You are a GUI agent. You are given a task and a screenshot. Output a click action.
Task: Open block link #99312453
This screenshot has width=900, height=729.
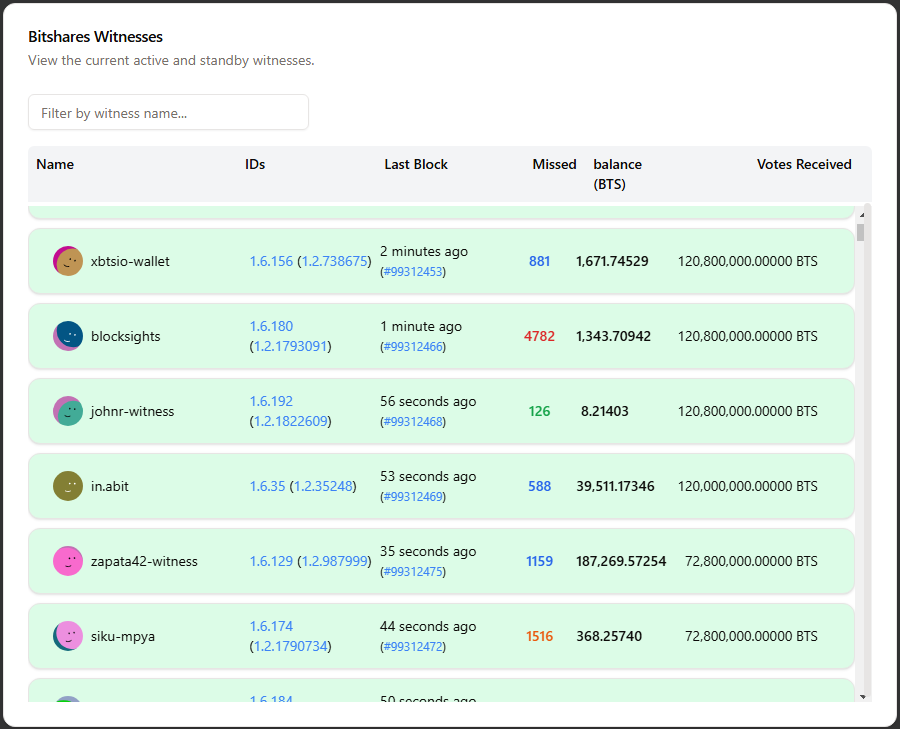[413, 272]
